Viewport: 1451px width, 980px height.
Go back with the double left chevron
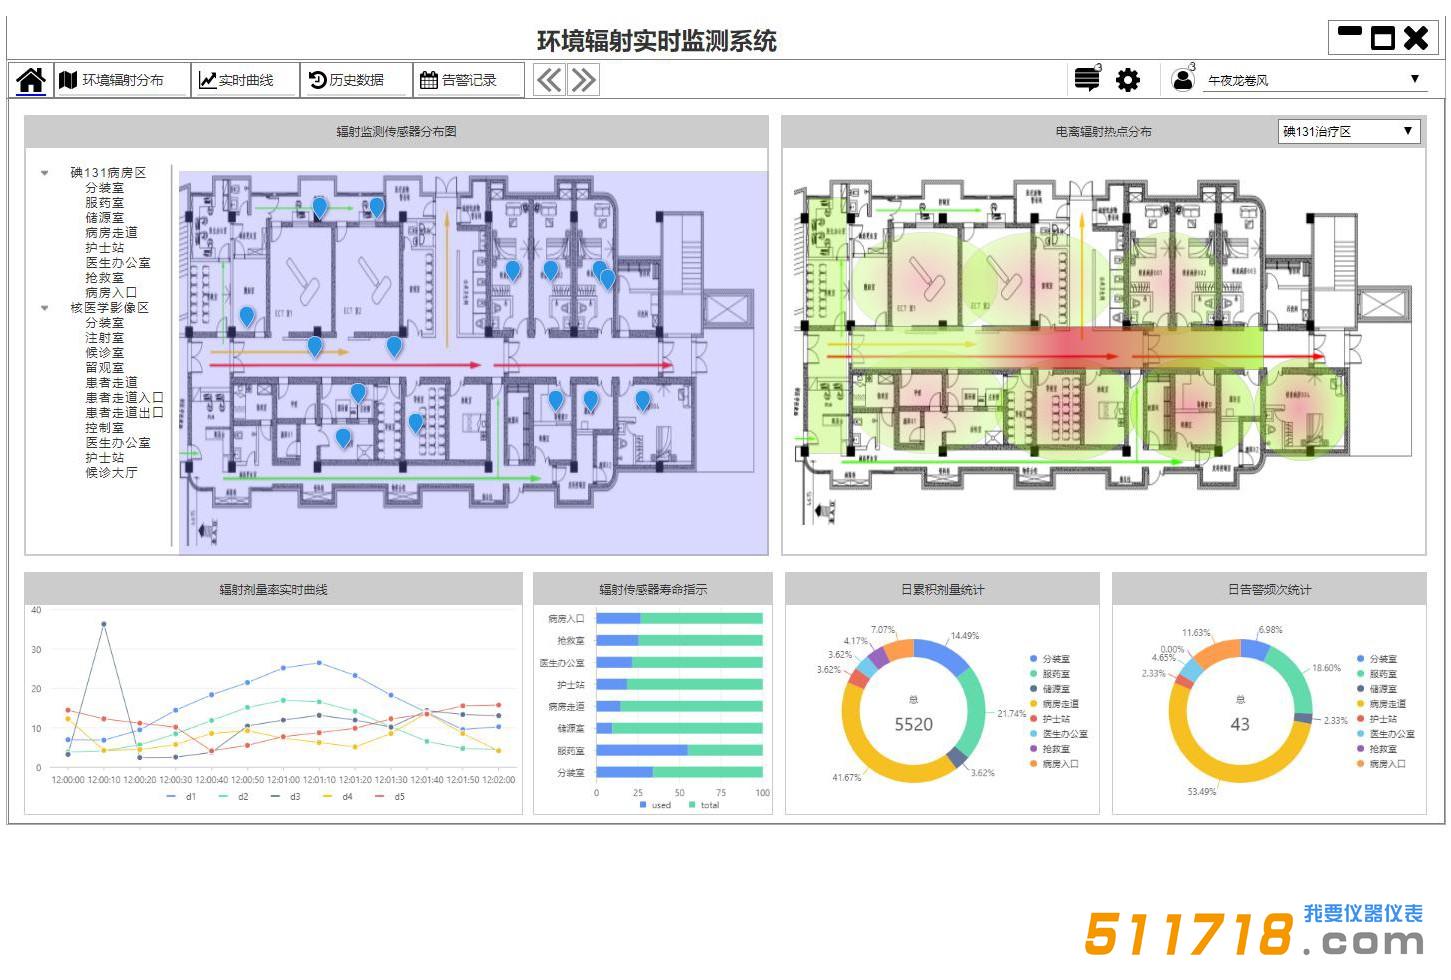coord(549,80)
